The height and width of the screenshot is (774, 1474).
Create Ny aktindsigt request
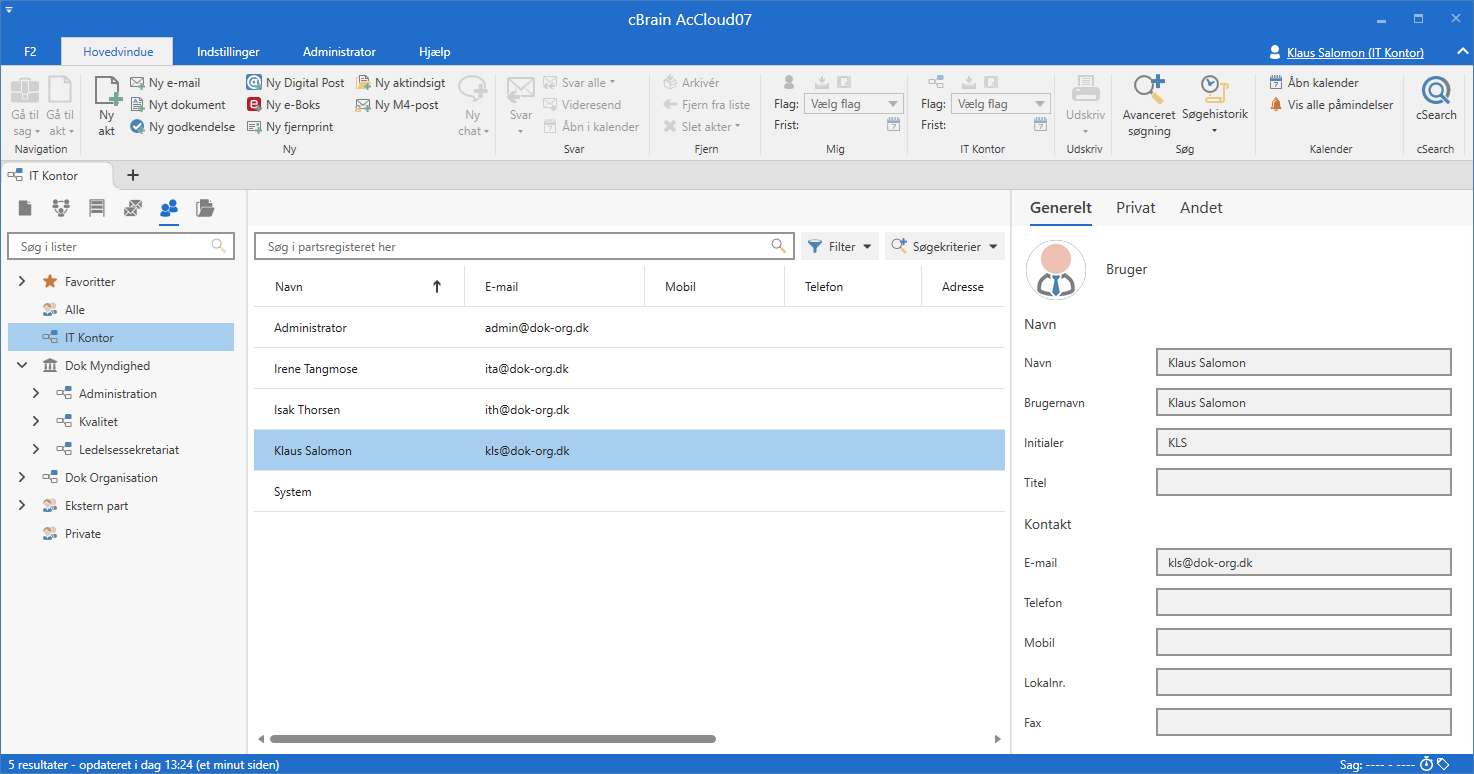point(401,83)
